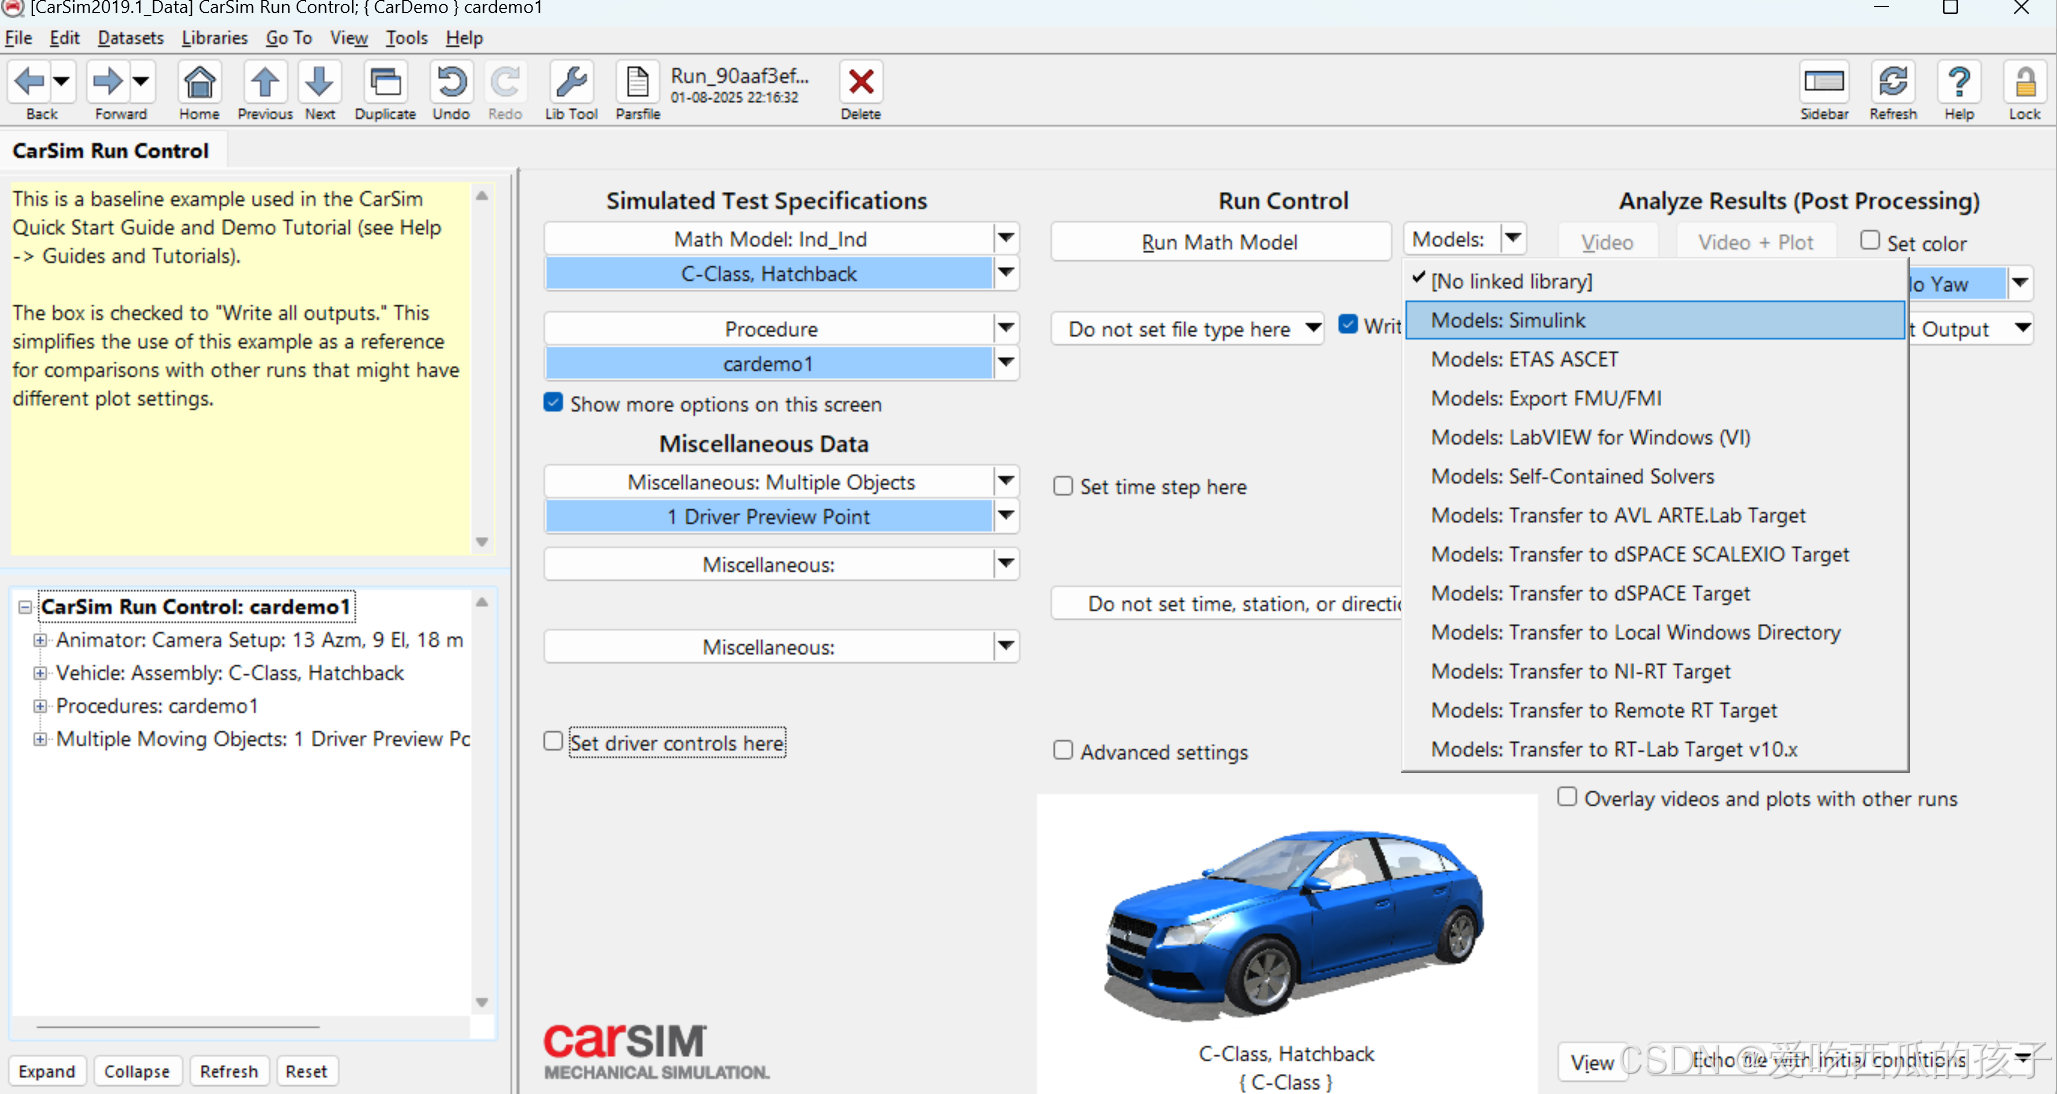Toggle the Sidebar icon
Image resolution: width=2057 pixels, height=1094 pixels.
coord(1823,83)
